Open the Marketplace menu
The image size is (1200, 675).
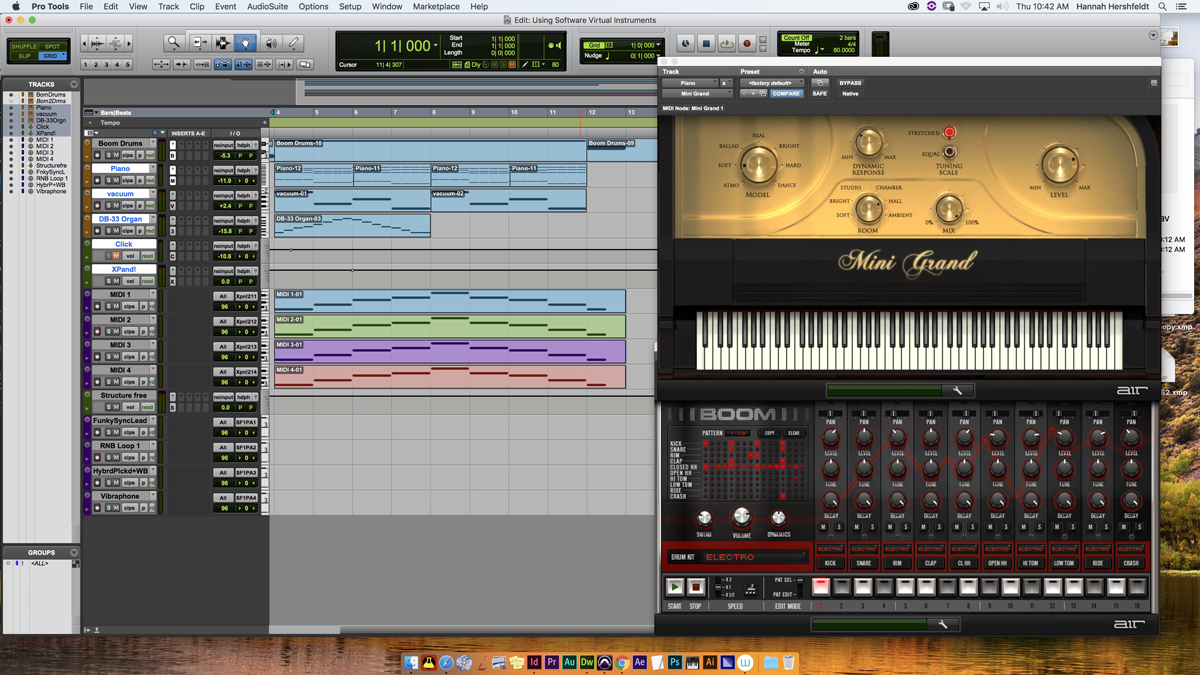pyautogui.click(x=436, y=6)
